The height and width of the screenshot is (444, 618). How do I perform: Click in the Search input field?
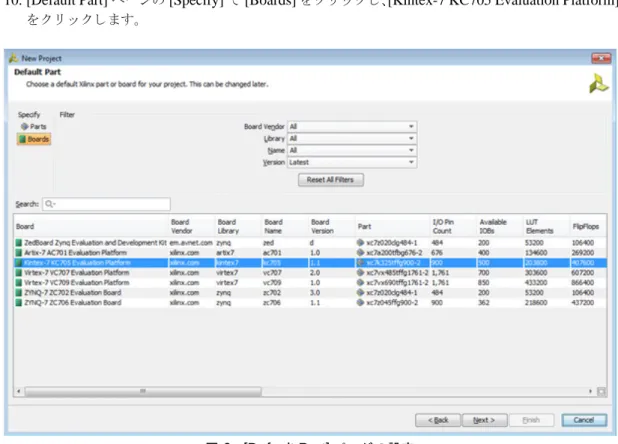click(106, 204)
